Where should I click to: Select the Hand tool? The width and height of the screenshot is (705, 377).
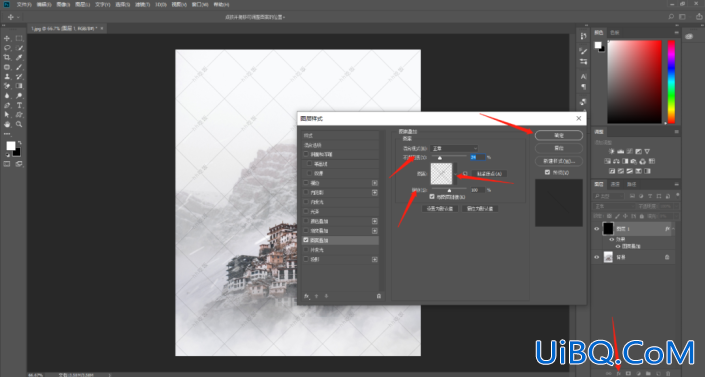click(x=7, y=124)
